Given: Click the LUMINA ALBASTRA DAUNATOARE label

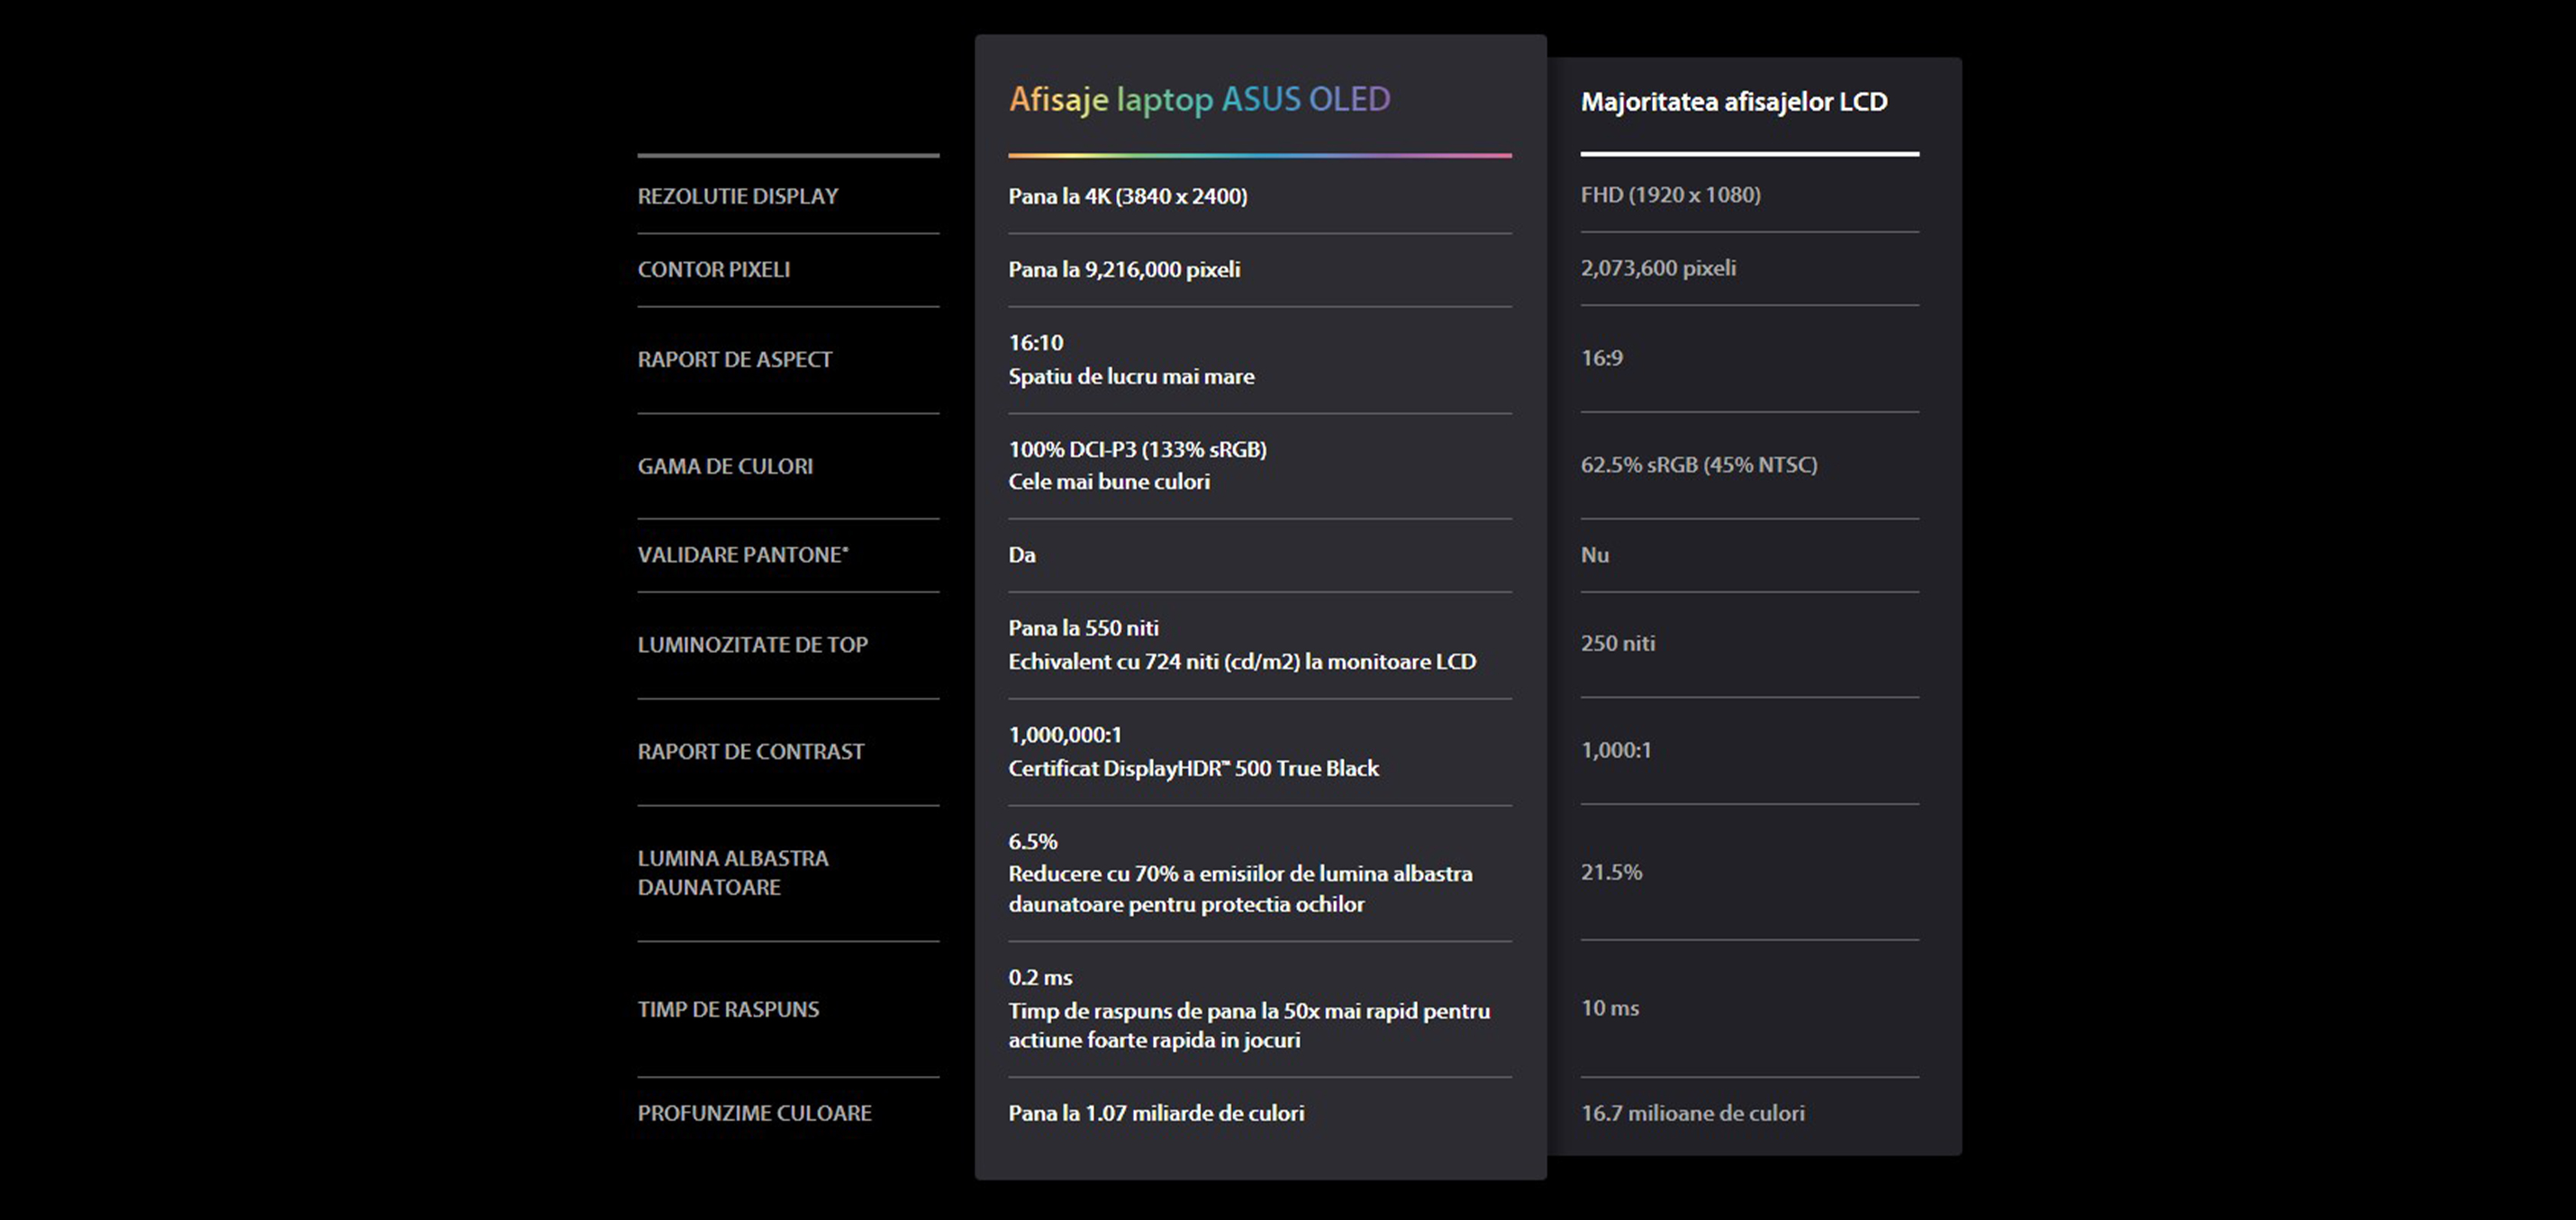Looking at the screenshot, I should coord(733,872).
